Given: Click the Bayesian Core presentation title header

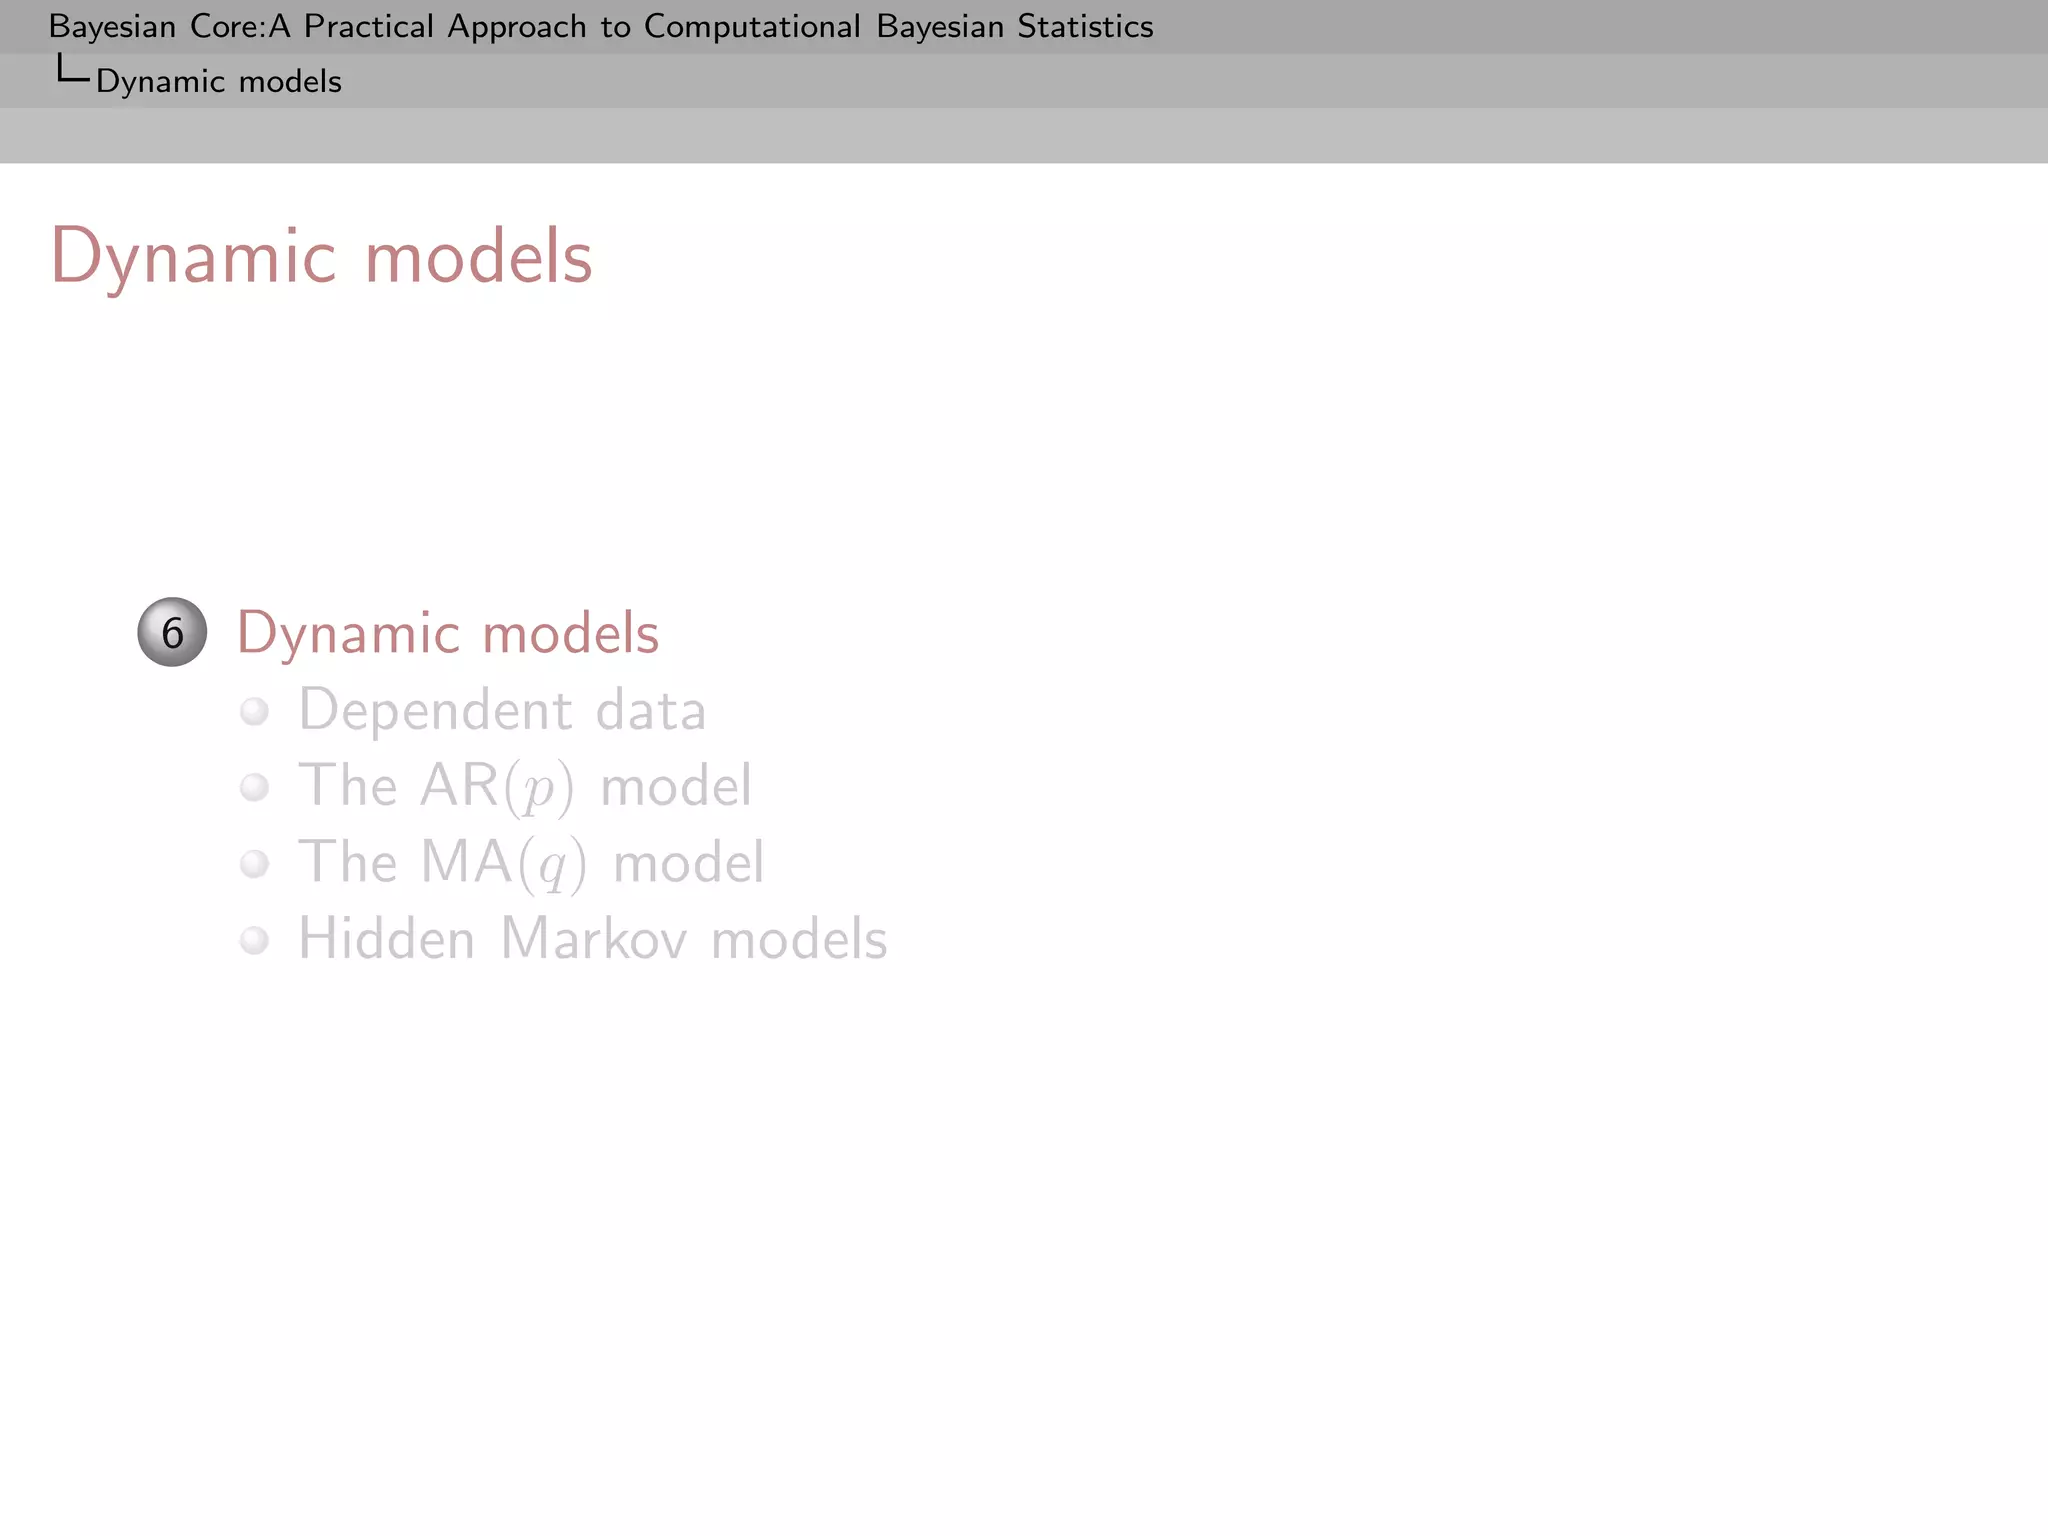Looking at the screenshot, I should pyautogui.click(x=600, y=26).
